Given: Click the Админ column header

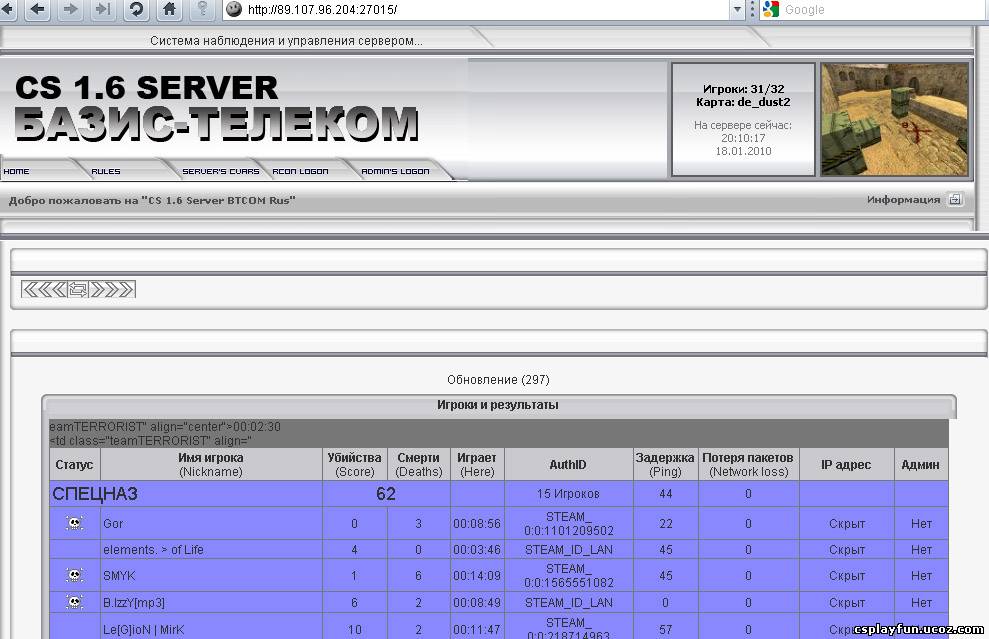Looking at the screenshot, I should click(x=921, y=464).
